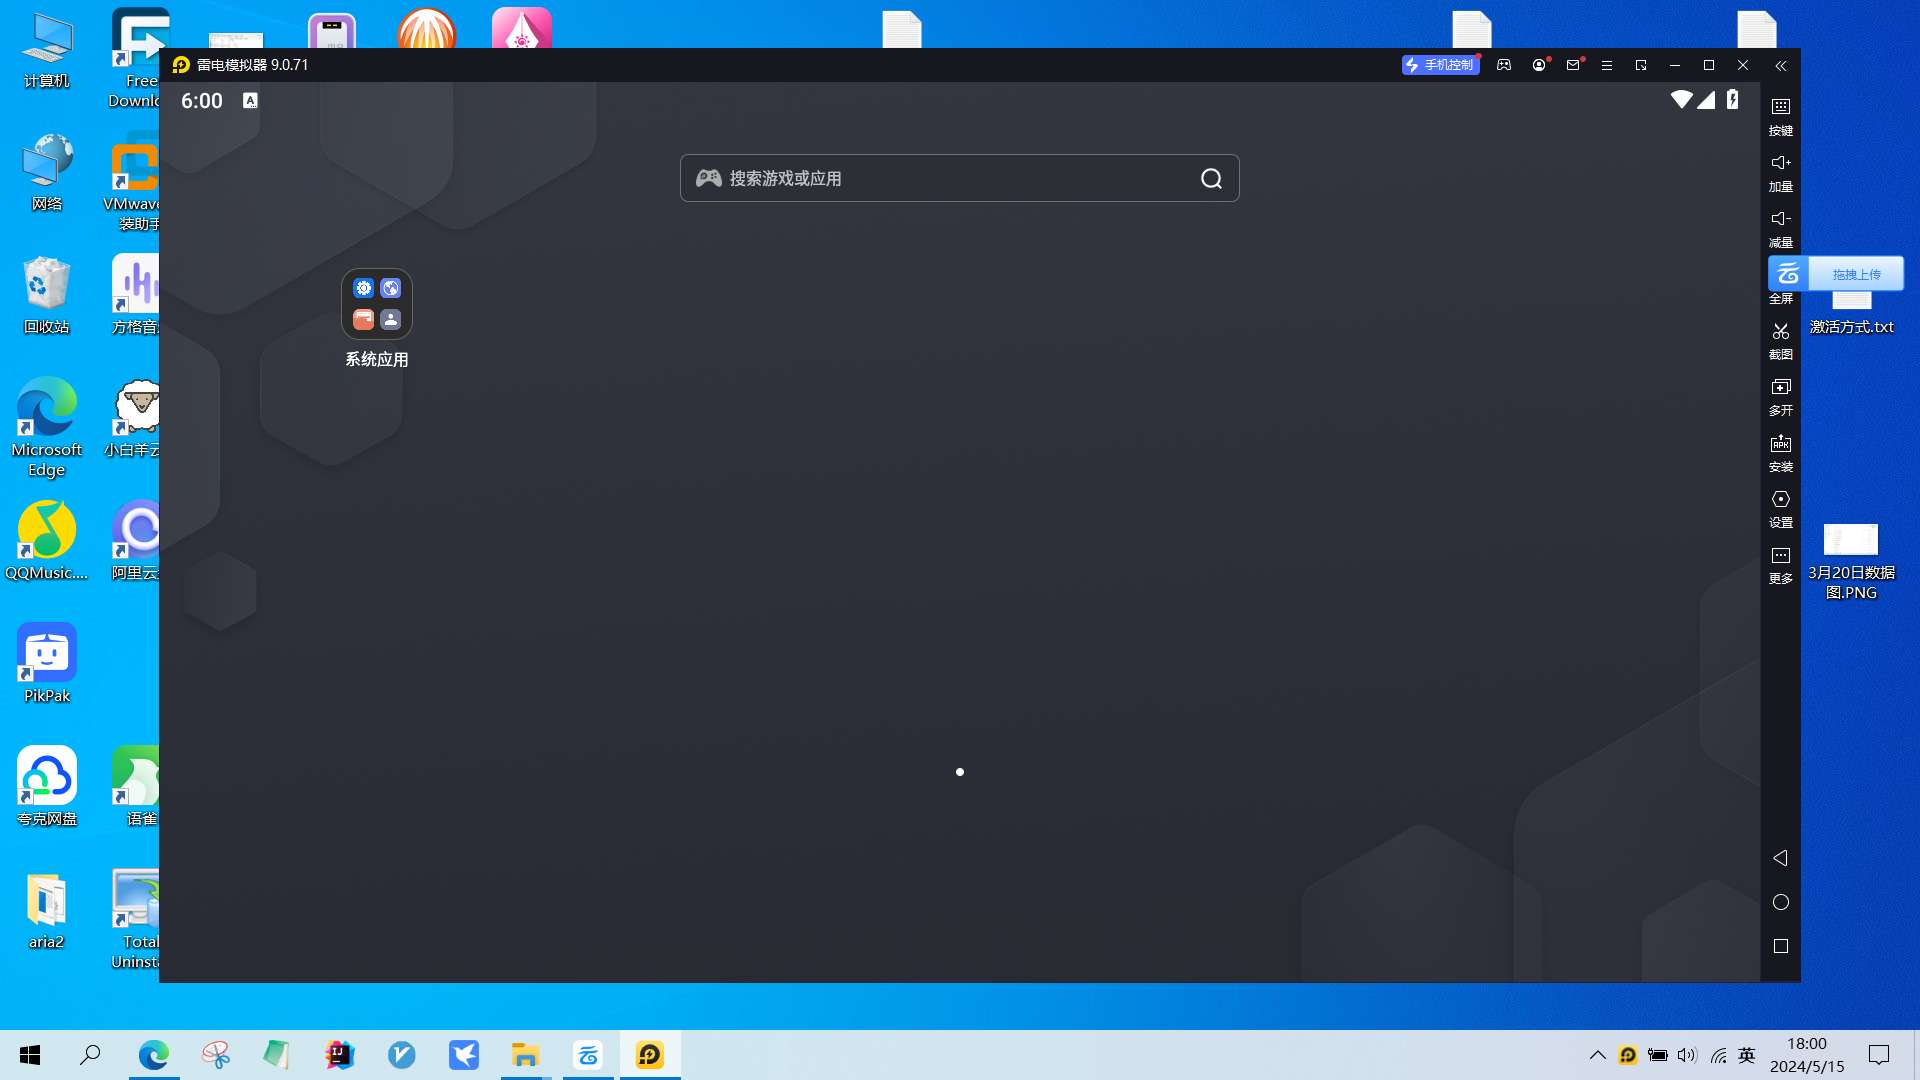Screen dimensions: 1920x1080
Task: Show hidden system tray icons
Action: 1597,1055
